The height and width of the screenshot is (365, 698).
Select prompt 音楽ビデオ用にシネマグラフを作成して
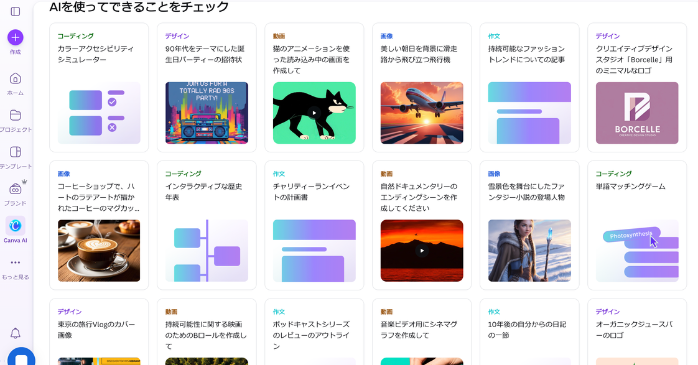(419, 330)
